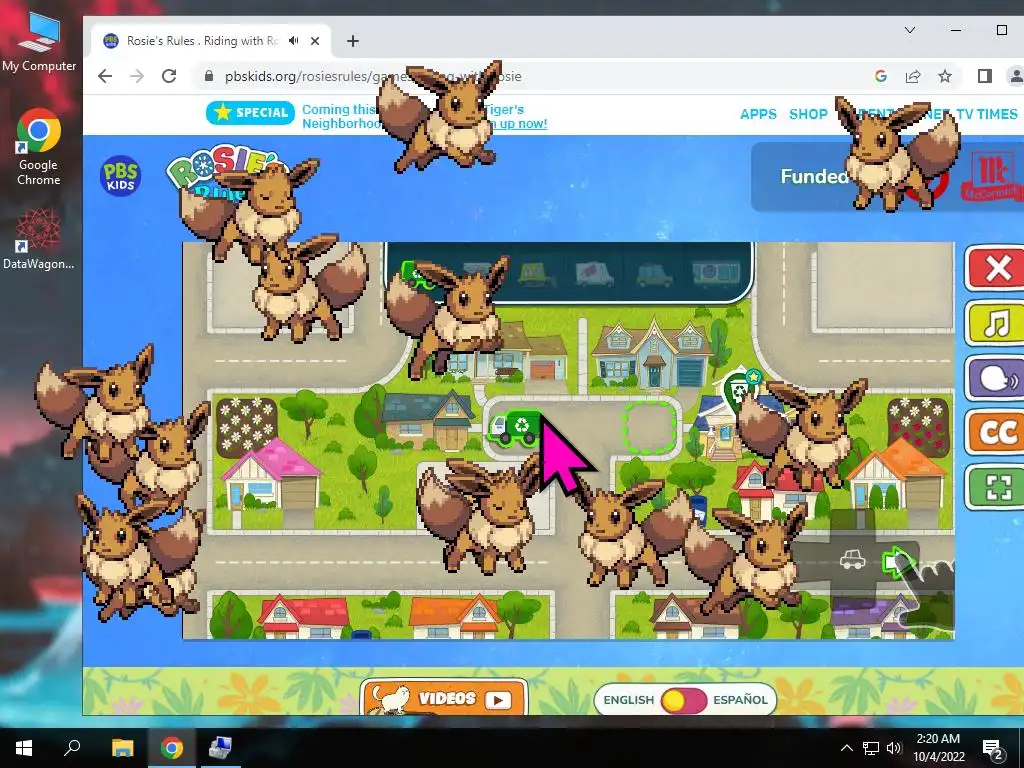Screen dimensions: 1024x768
Task: Go forward in browser history
Action: [136, 76]
